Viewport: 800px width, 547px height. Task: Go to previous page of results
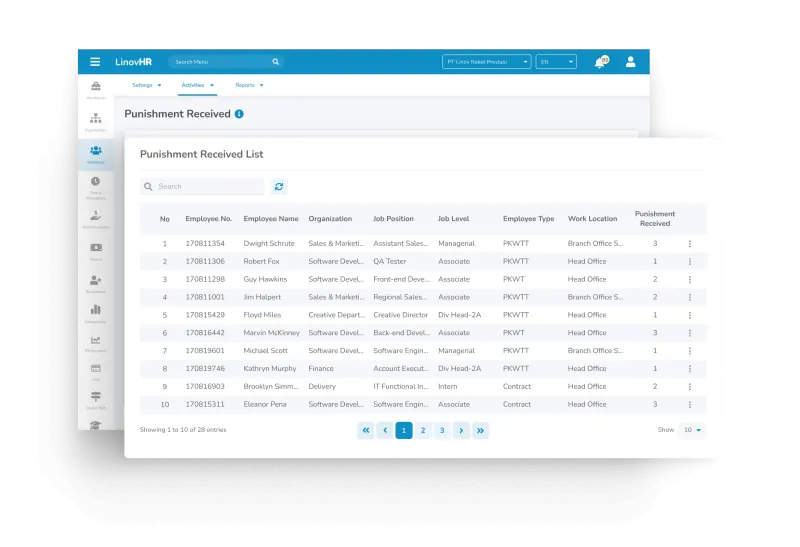385,430
